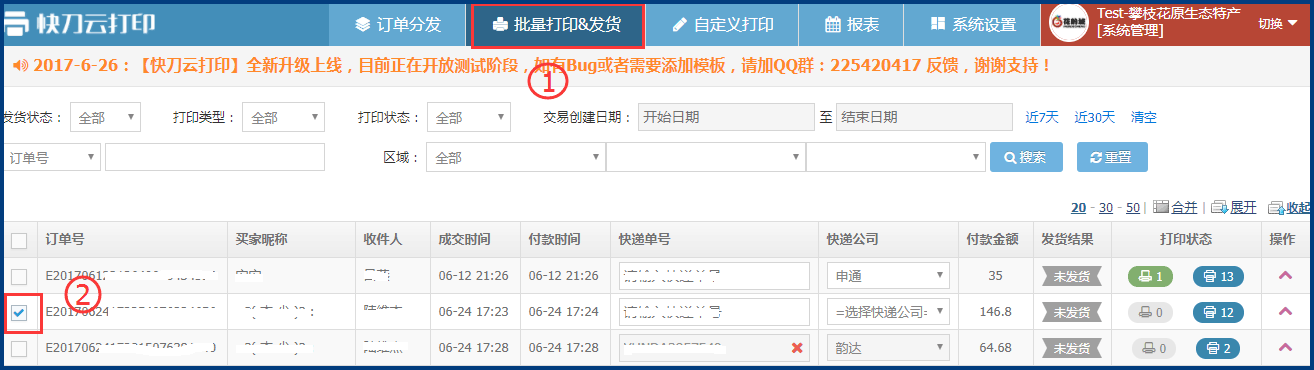Click the 展开 expand option
The height and width of the screenshot is (370, 1314).
point(1234,207)
